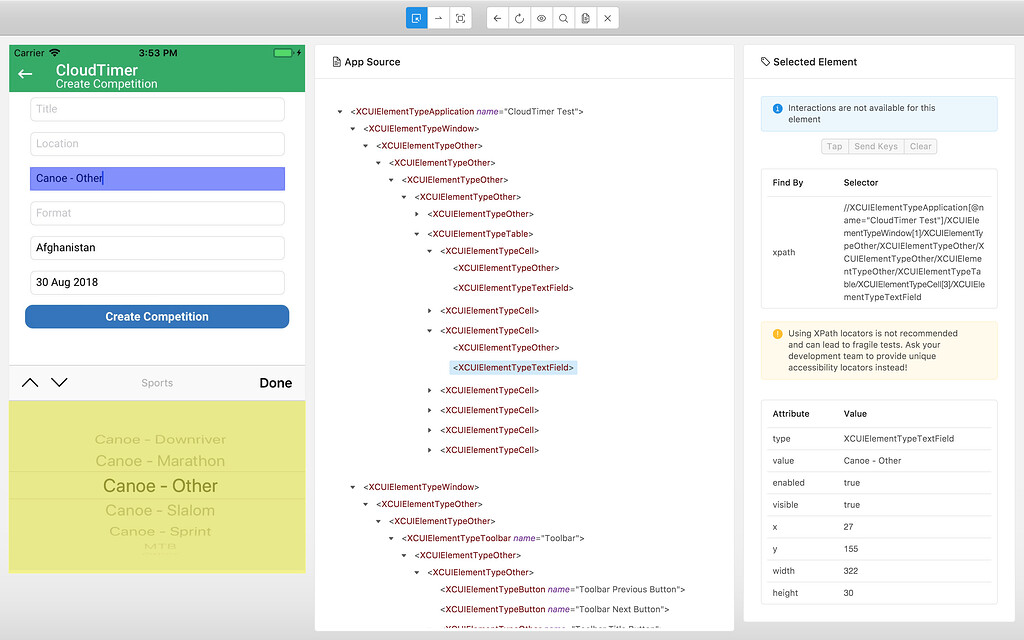Image resolution: width=1024 pixels, height=640 pixels.
Task: Click the Sports label in the picker toolbar
Action: [157, 383]
